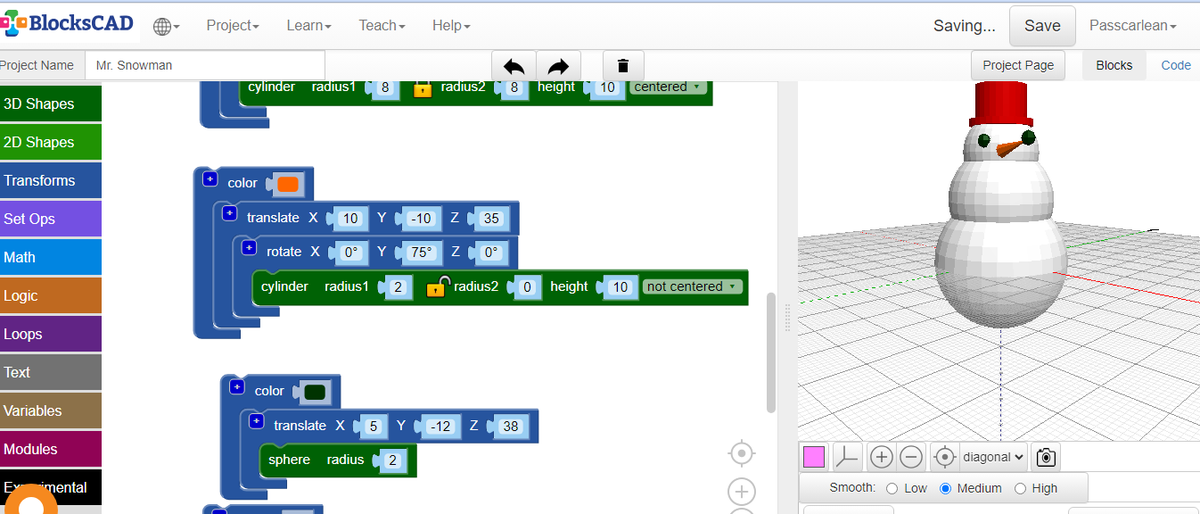The width and height of the screenshot is (1200, 514).
Task: Open the Set Ops category
Action: coord(51,219)
